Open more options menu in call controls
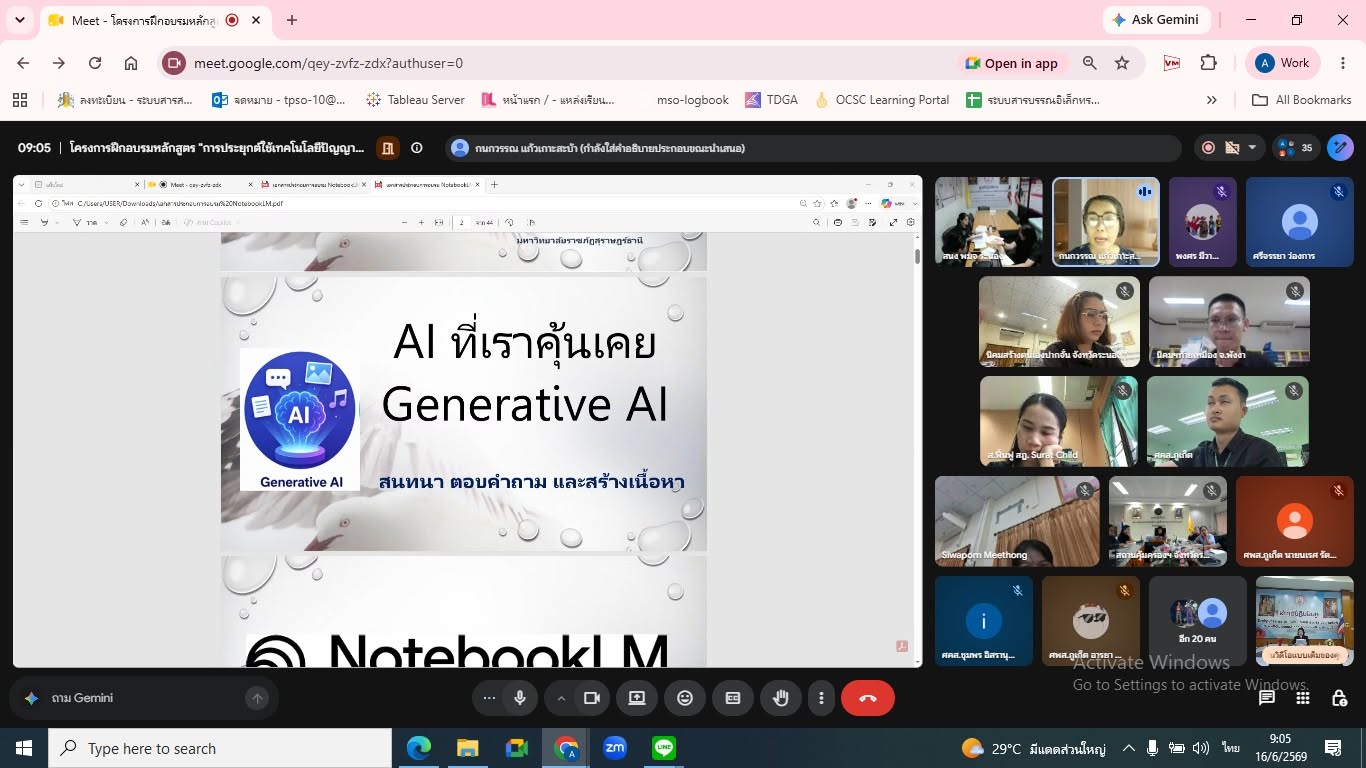 [x=821, y=699]
